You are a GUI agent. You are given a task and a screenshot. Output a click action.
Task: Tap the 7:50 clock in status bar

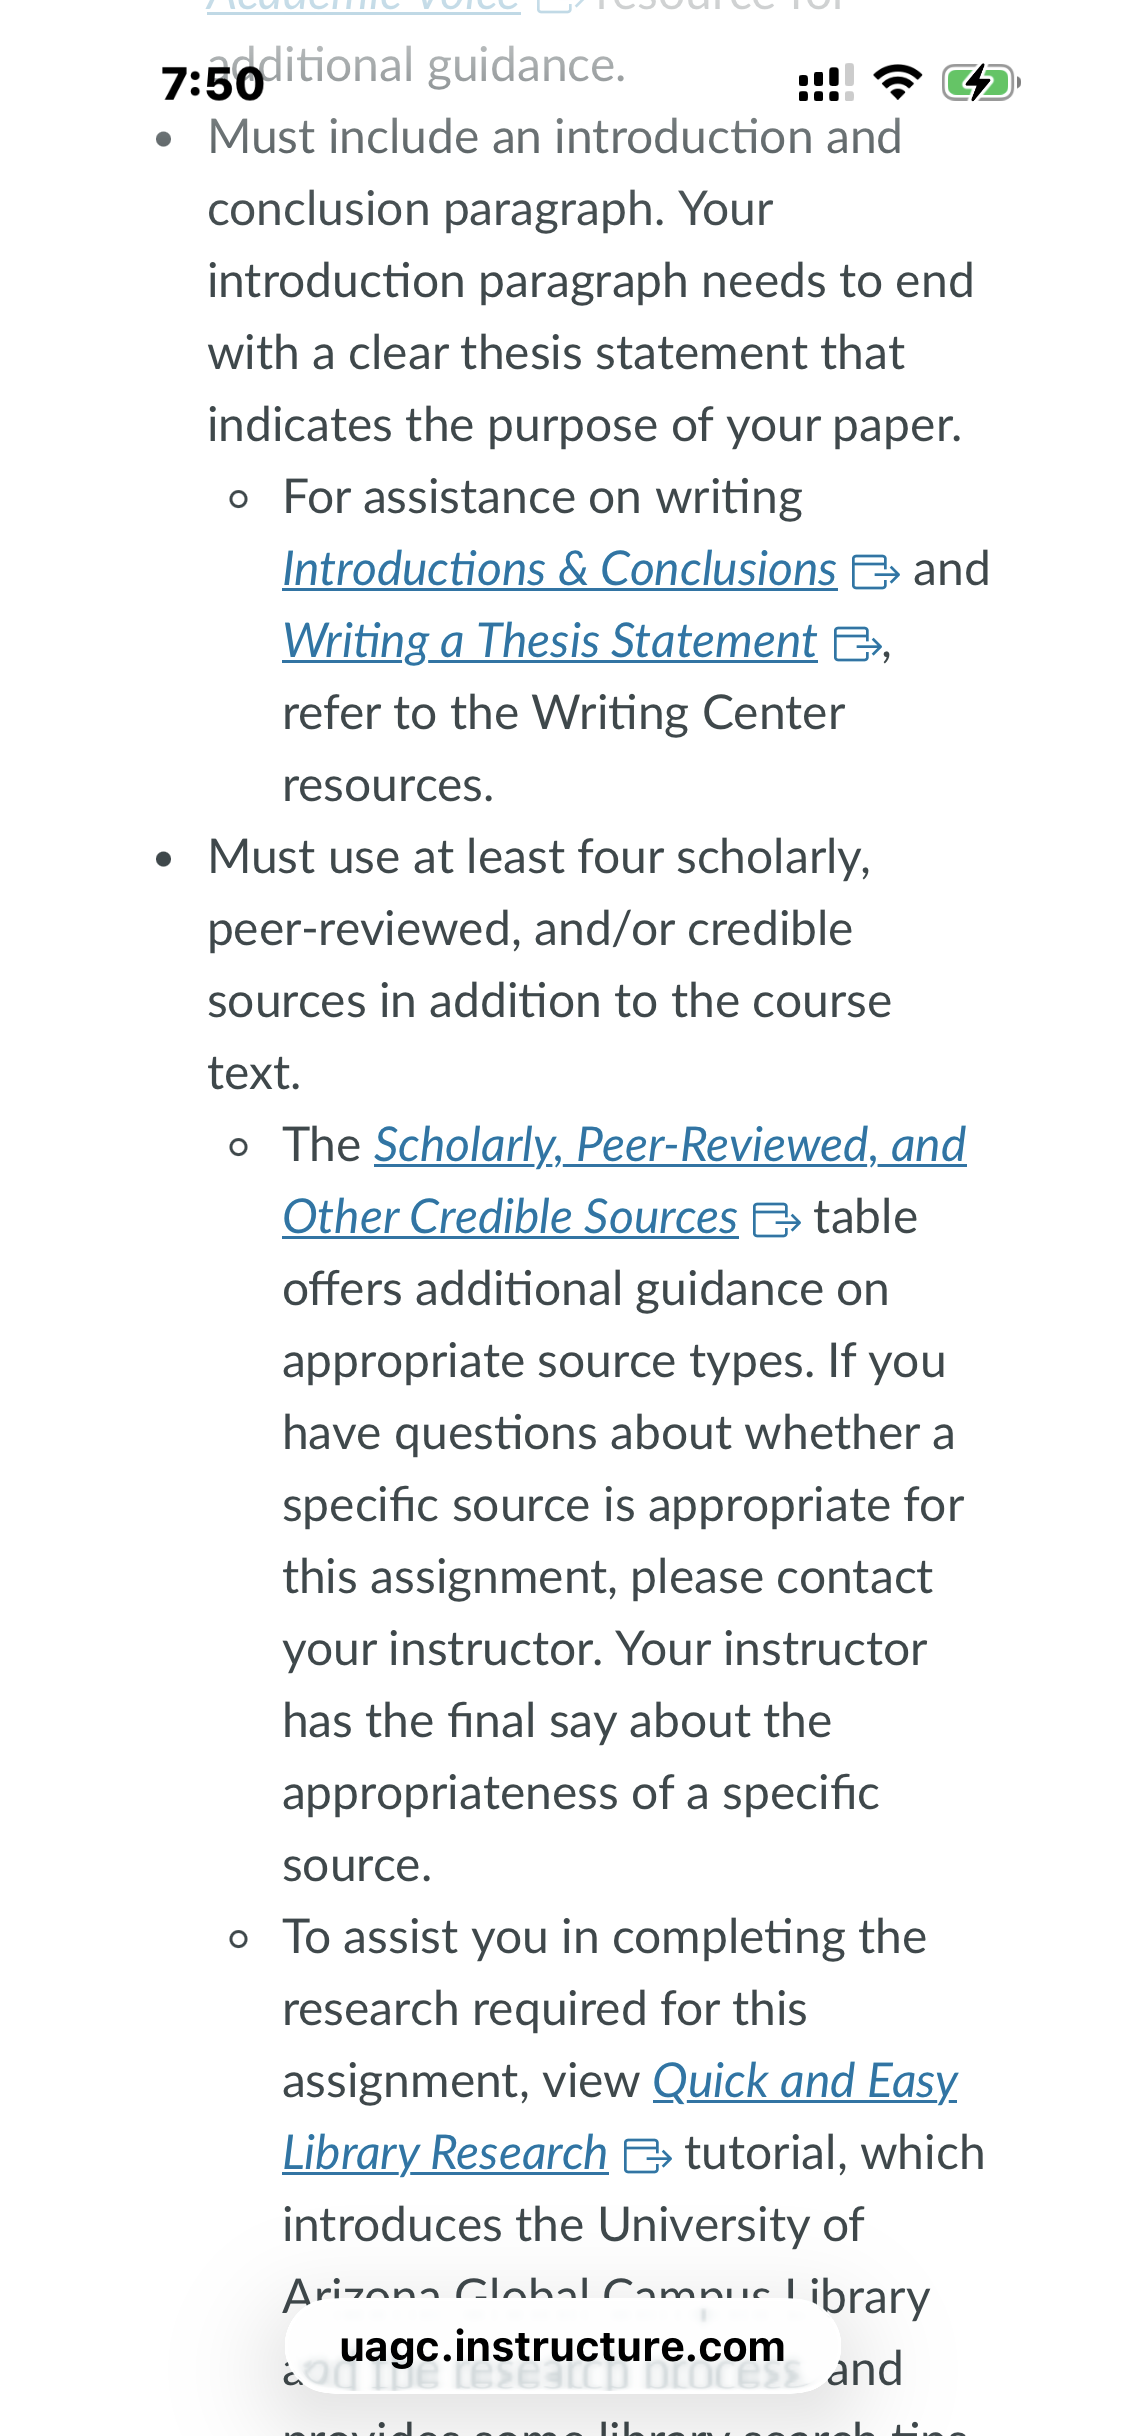click(x=213, y=84)
